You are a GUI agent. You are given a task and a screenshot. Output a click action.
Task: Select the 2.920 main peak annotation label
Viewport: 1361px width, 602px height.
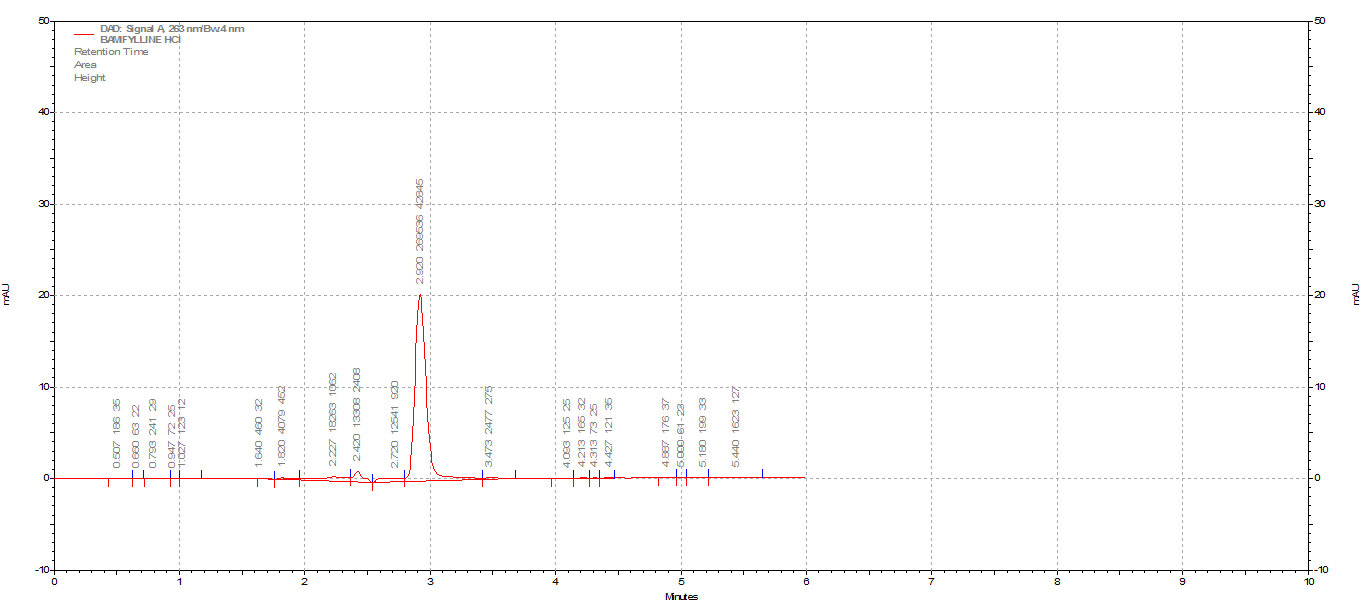[x=420, y=232]
